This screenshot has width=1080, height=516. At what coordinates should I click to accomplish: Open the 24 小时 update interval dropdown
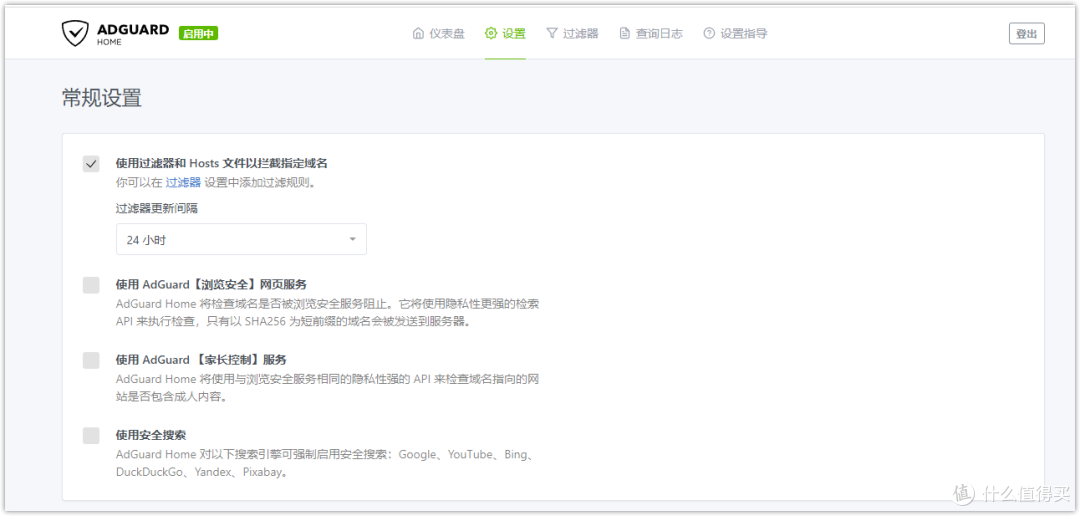point(241,239)
